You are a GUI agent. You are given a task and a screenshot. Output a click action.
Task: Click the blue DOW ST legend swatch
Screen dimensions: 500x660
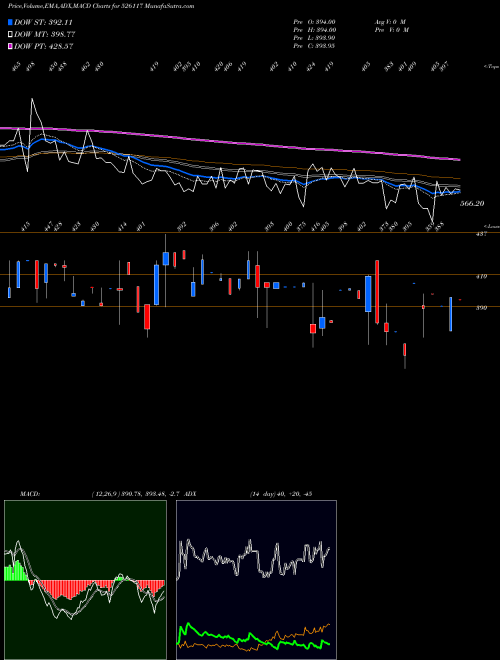pos(10,22)
